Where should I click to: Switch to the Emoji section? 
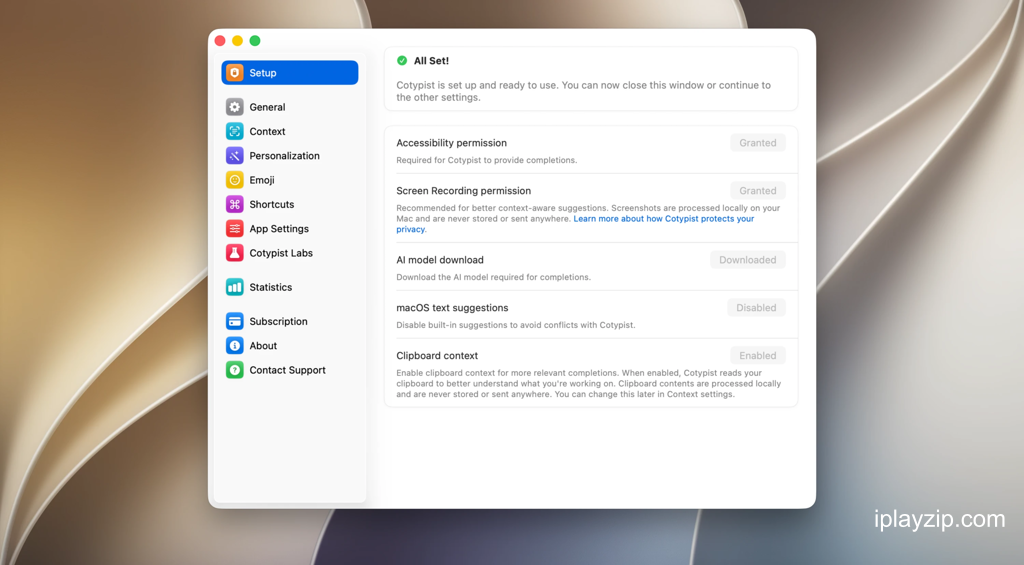(x=289, y=180)
